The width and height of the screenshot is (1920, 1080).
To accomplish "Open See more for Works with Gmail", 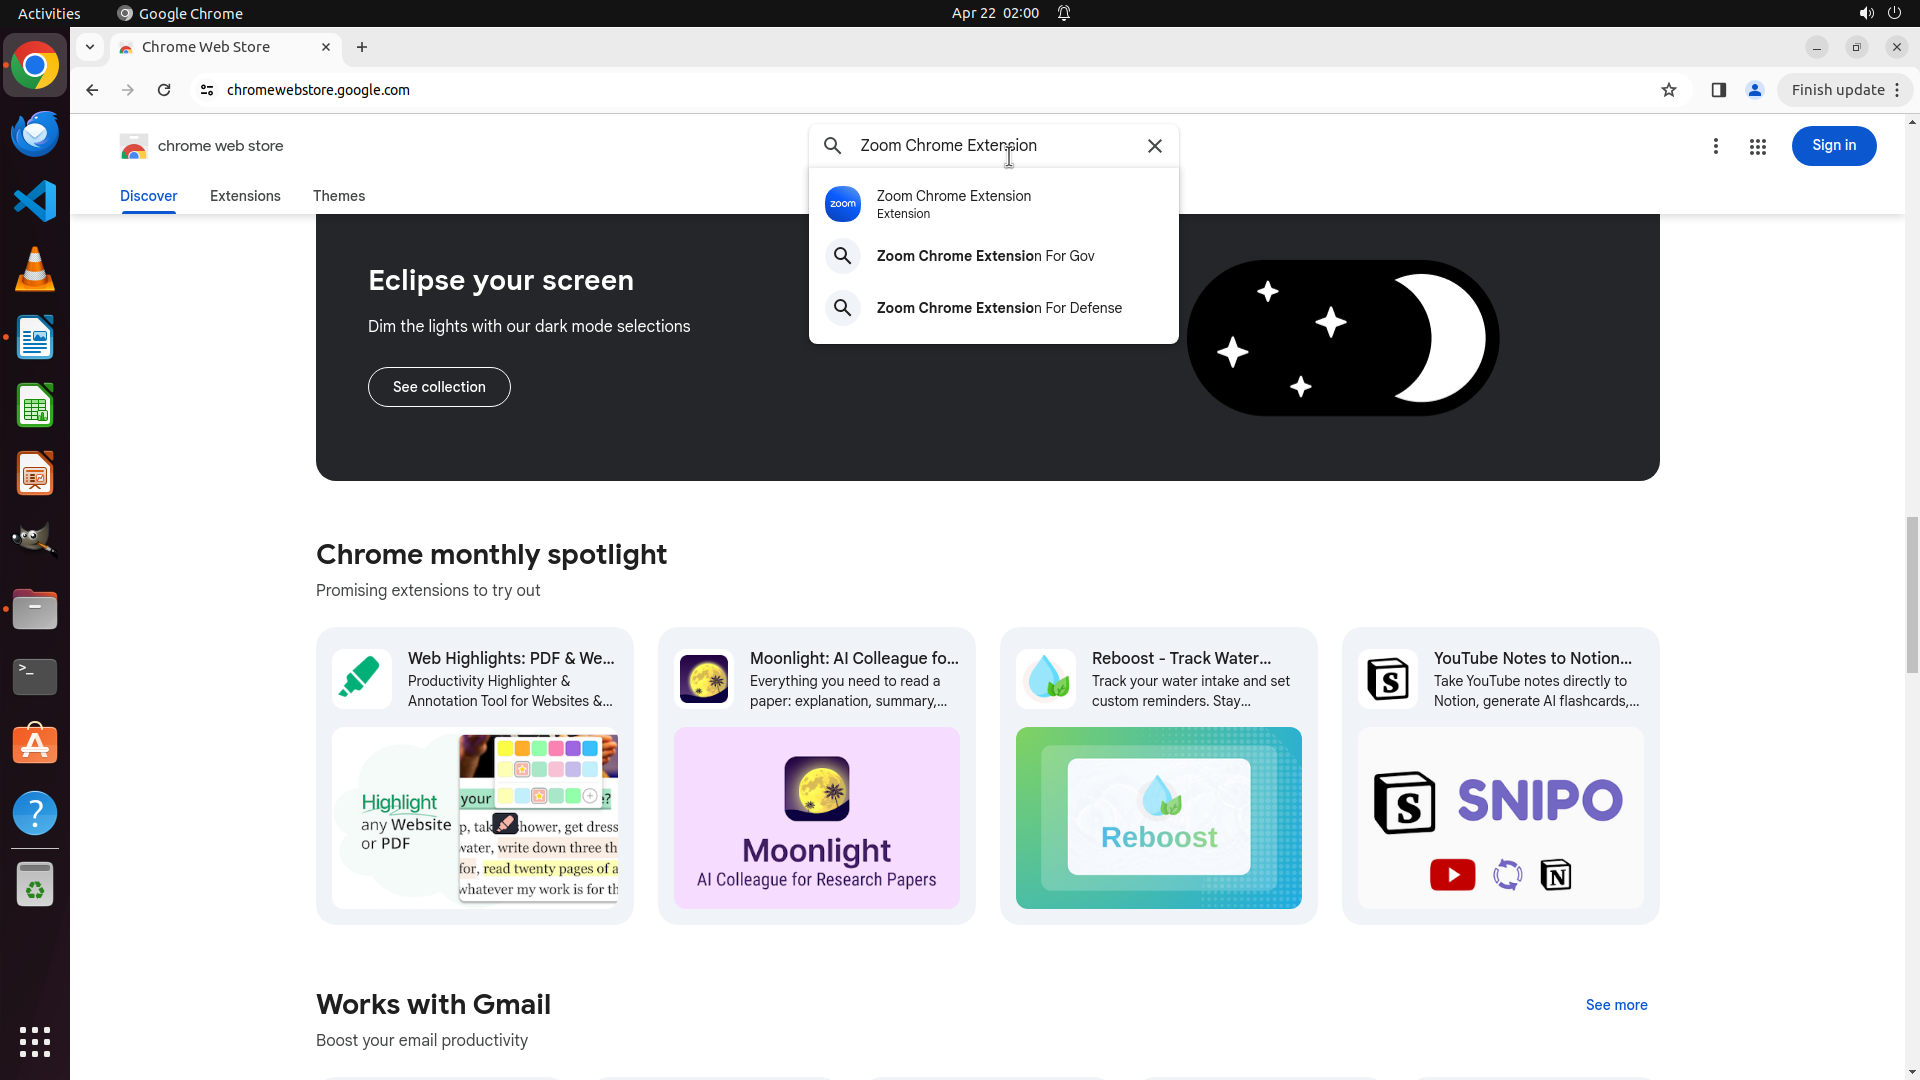I will click(x=1616, y=1005).
